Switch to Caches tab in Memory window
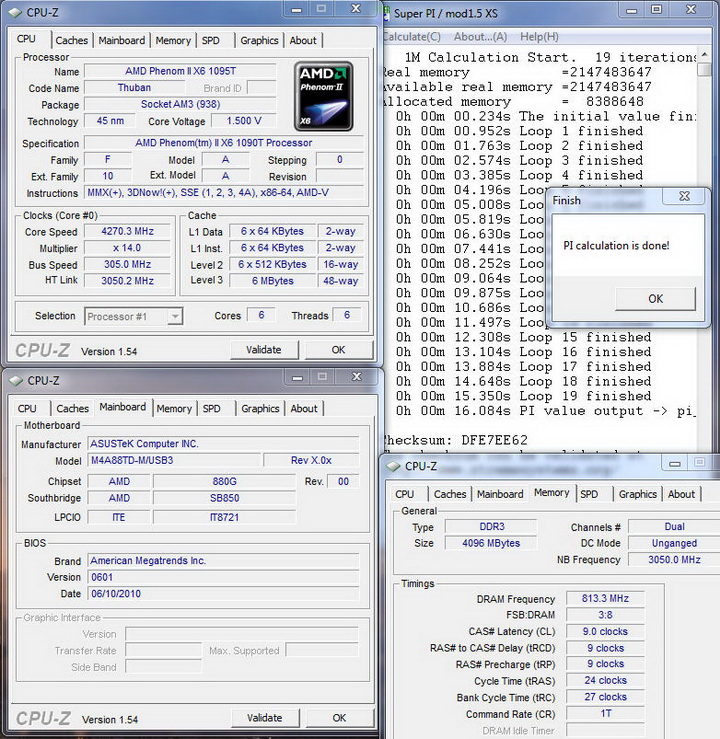The image size is (720, 739). coord(450,494)
